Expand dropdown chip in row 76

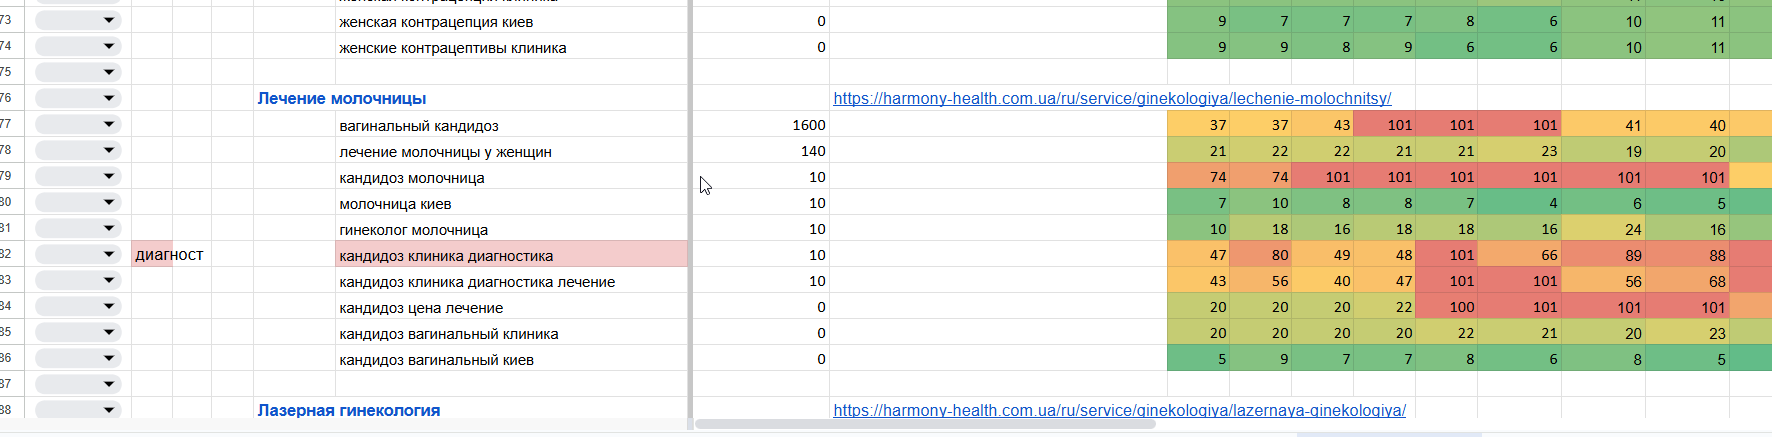pyautogui.click(x=78, y=98)
